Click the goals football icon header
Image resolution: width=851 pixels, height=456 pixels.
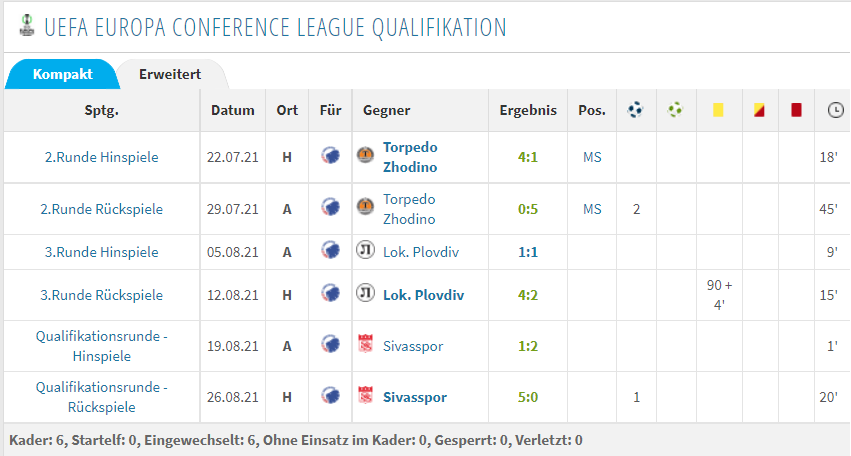tap(635, 110)
